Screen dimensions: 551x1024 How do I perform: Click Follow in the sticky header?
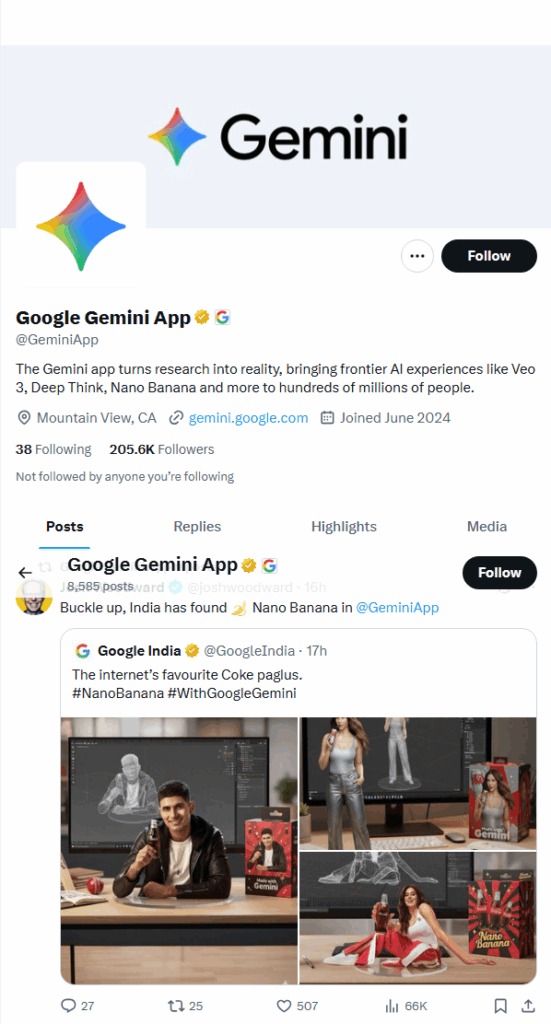coord(499,573)
